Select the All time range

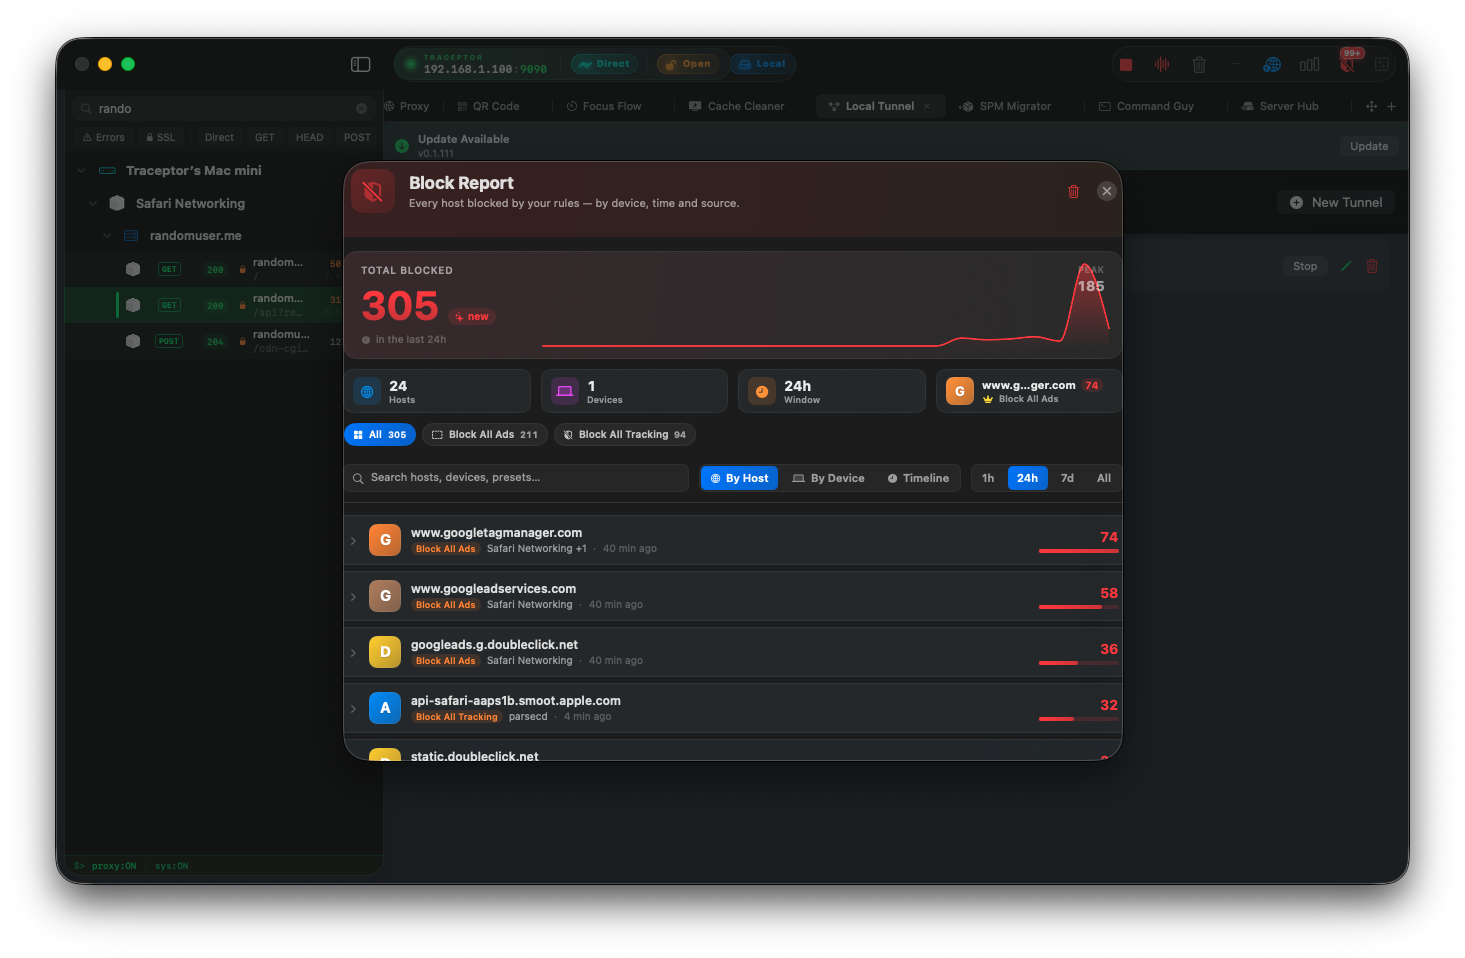point(1104,478)
